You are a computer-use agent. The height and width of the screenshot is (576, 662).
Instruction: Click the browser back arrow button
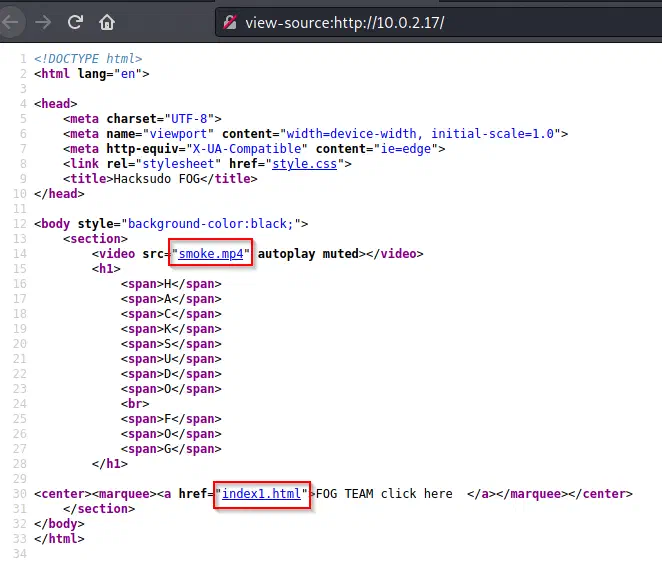9,22
